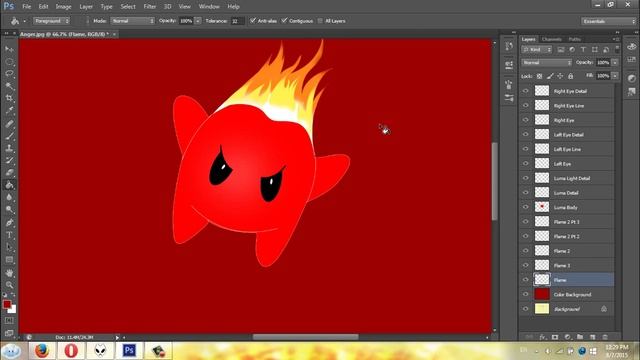Image resolution: width=640 pixels, height=360 pixels.
Task: Click the Add layer mask icon
Action: click(555, 337)
